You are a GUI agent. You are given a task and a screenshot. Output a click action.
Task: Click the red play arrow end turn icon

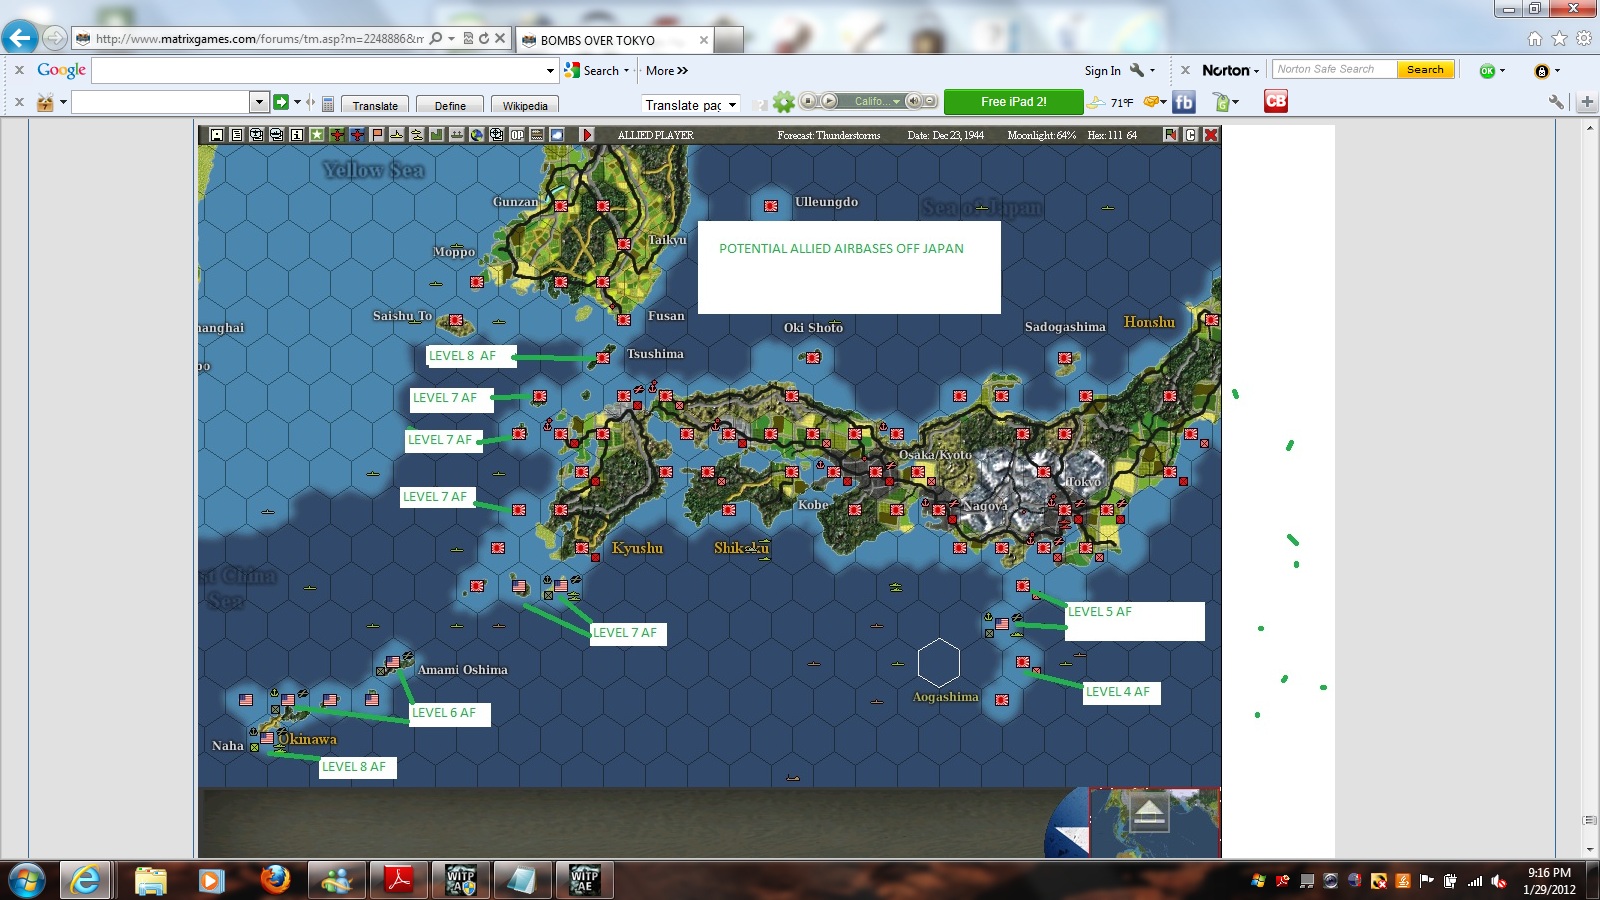(x=587, y=135)
